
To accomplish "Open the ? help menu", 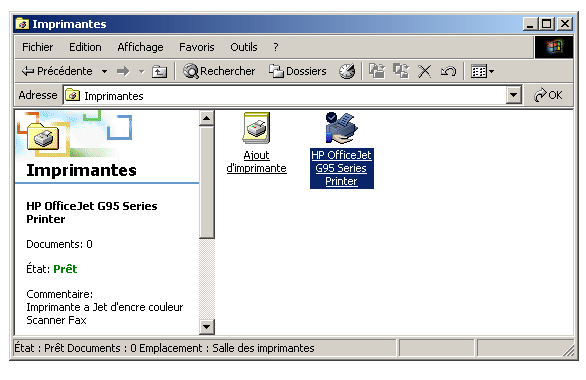I will point(275,47).
